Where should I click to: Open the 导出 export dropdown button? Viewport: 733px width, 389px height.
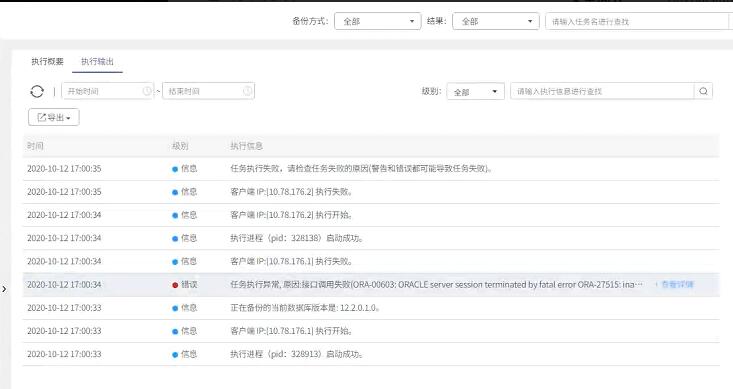click(54, 117)
